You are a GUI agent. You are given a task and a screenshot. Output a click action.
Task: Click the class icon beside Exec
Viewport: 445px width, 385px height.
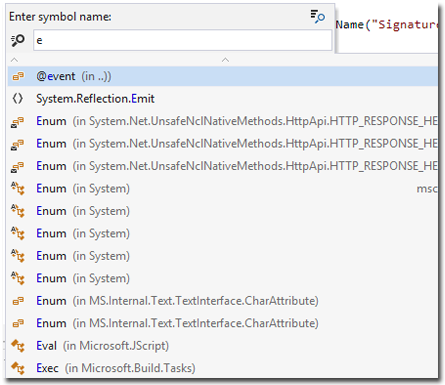click(x=18, y=368)
